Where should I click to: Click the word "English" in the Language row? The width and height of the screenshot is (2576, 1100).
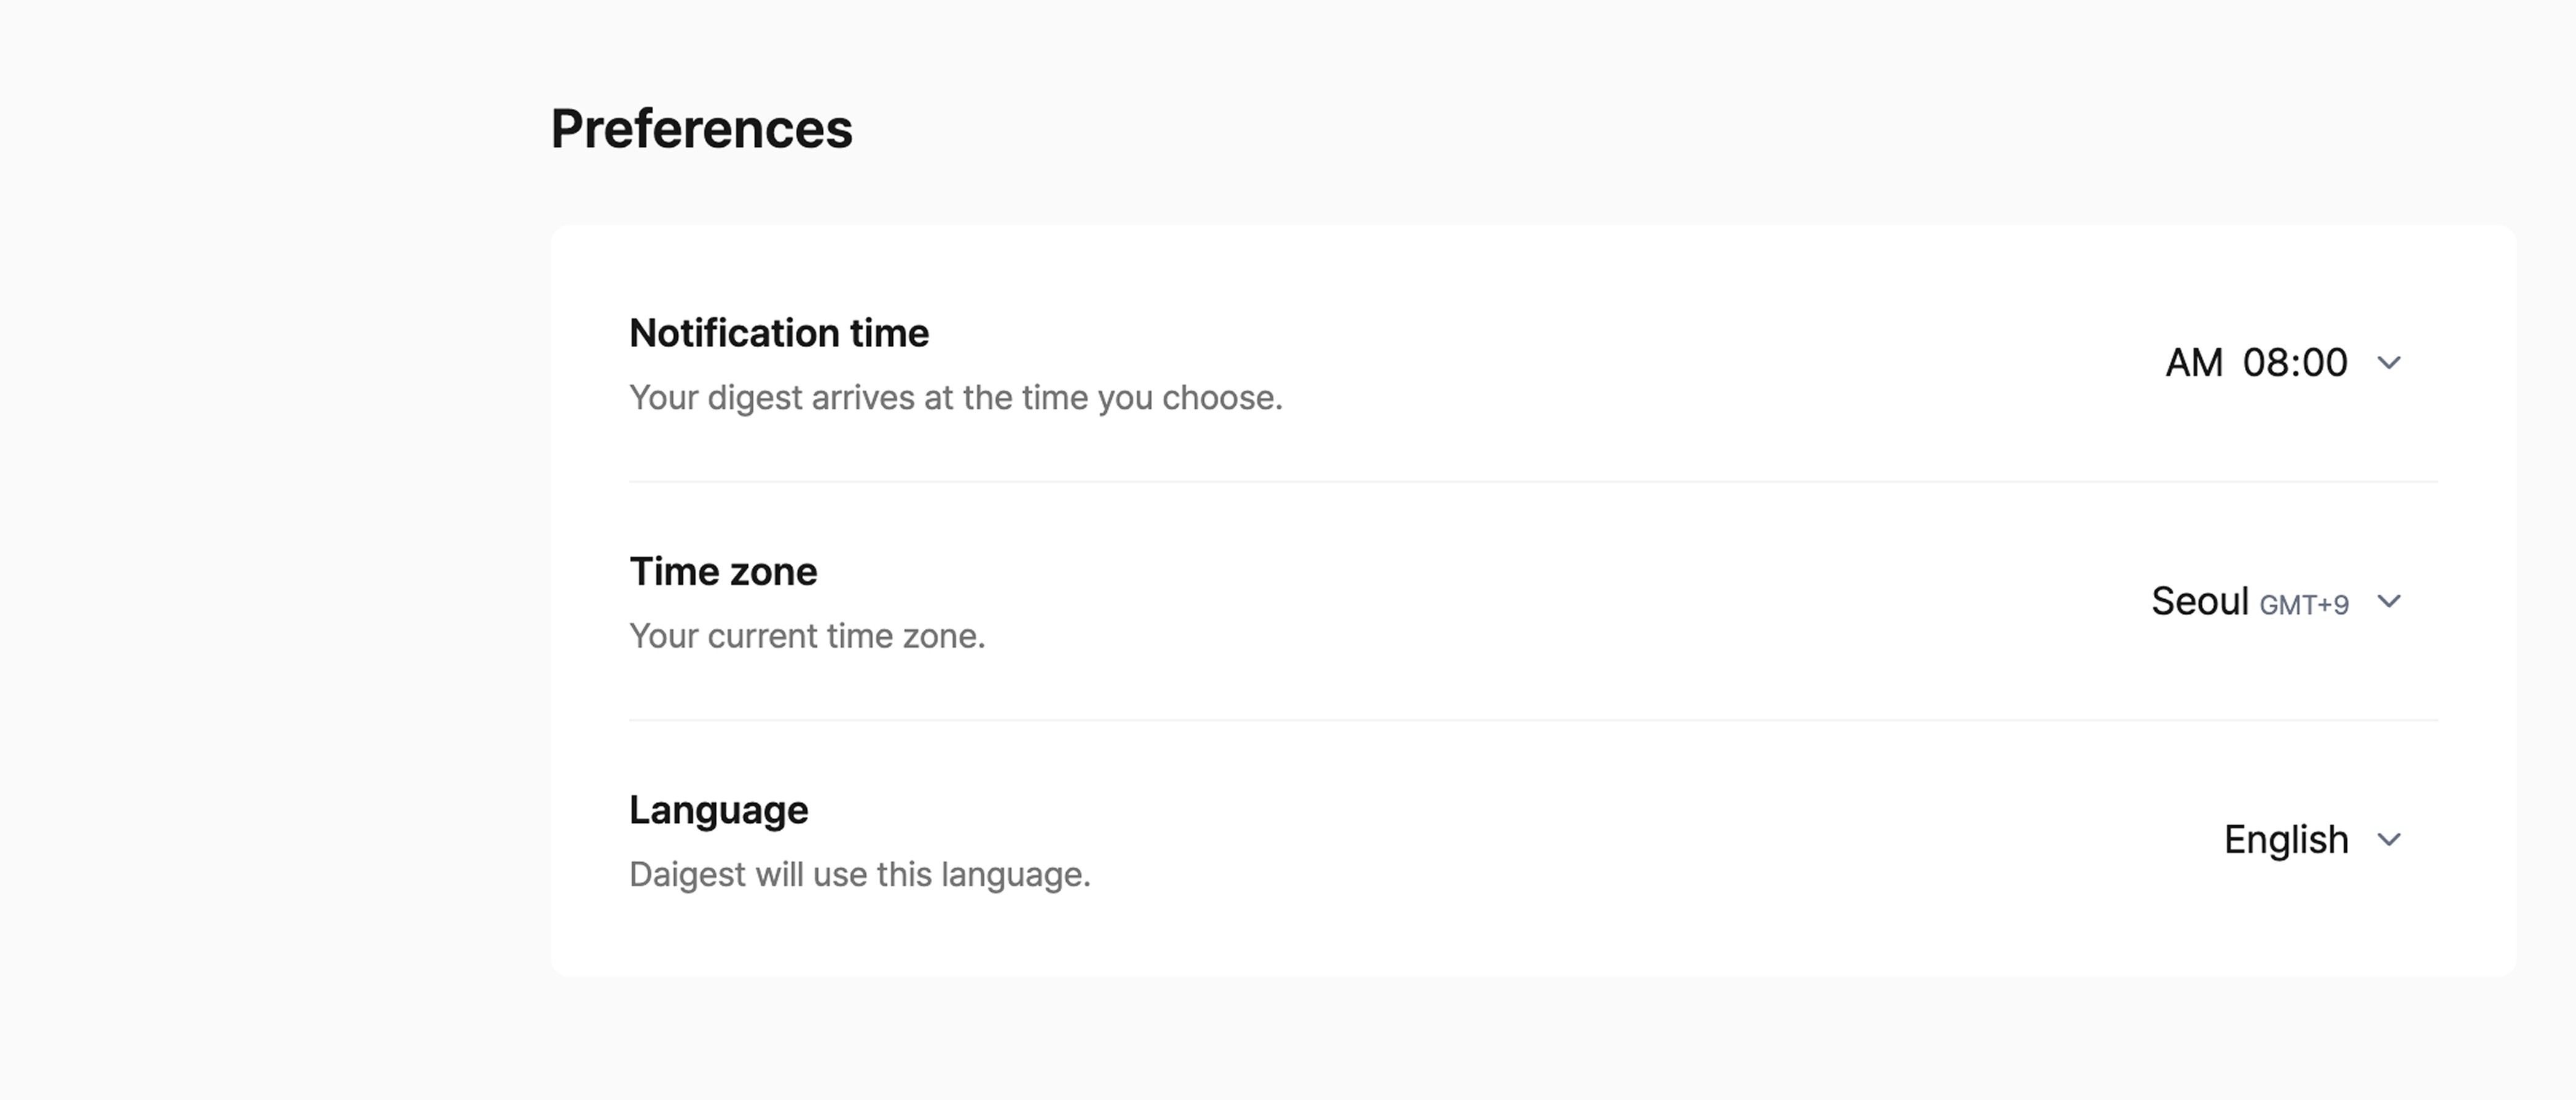pos(2286,839)
